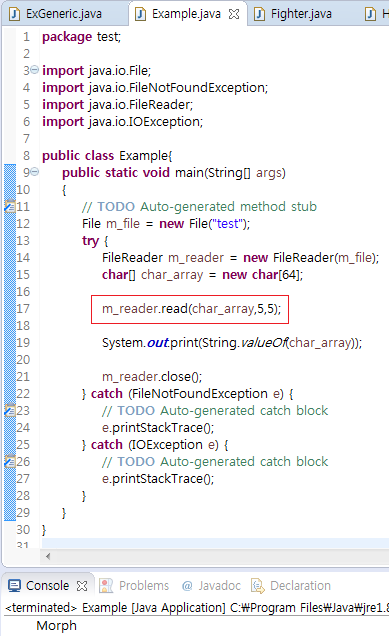Click the "package test;" line

pos(81,37)
